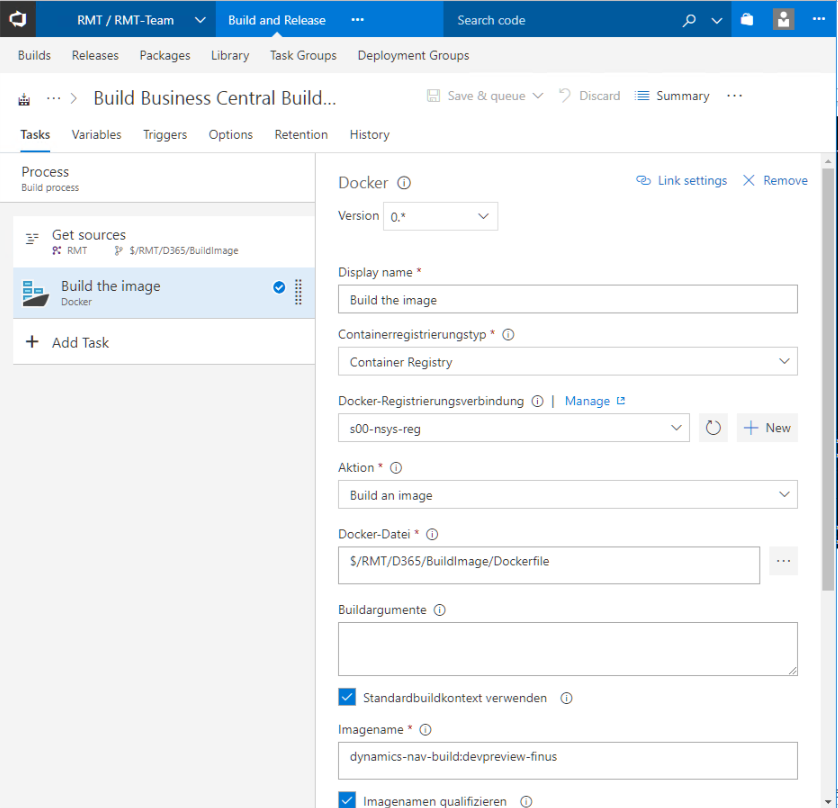Viewport: 838px width, 808px height.
Task: Open the Options tab
Action: coord(231,135)
